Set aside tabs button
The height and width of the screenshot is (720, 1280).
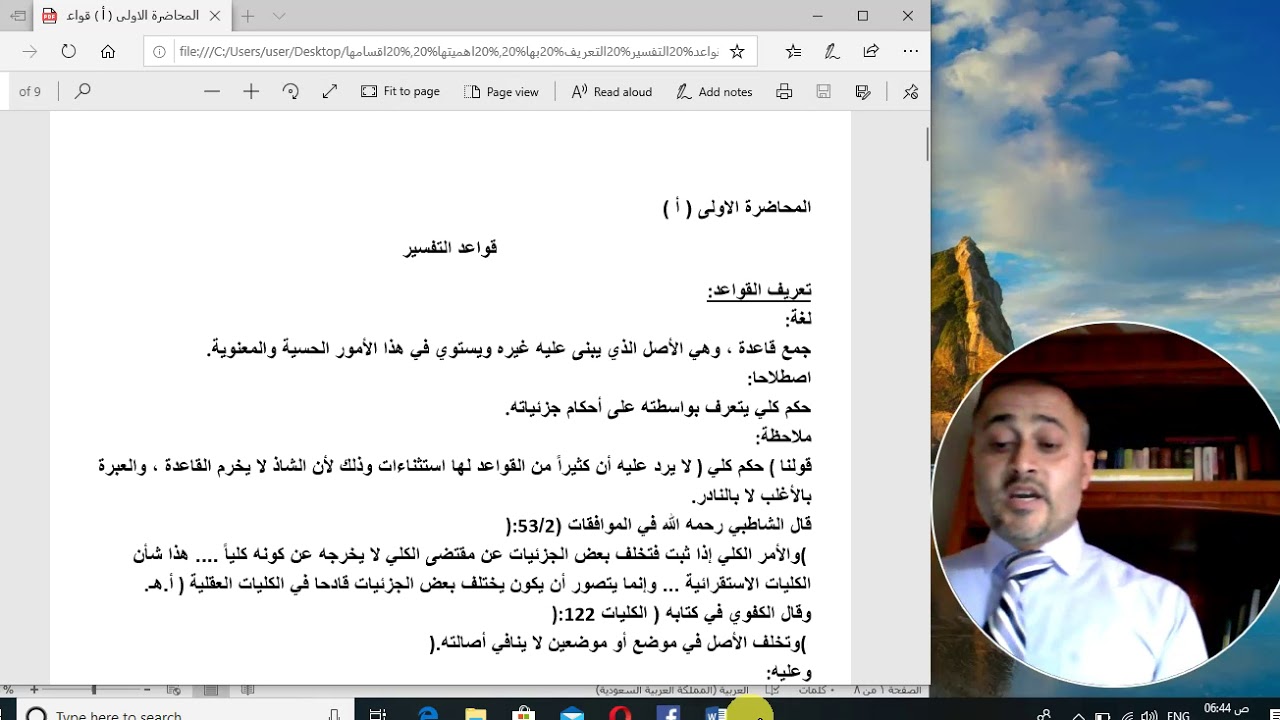tap(18, 16)
